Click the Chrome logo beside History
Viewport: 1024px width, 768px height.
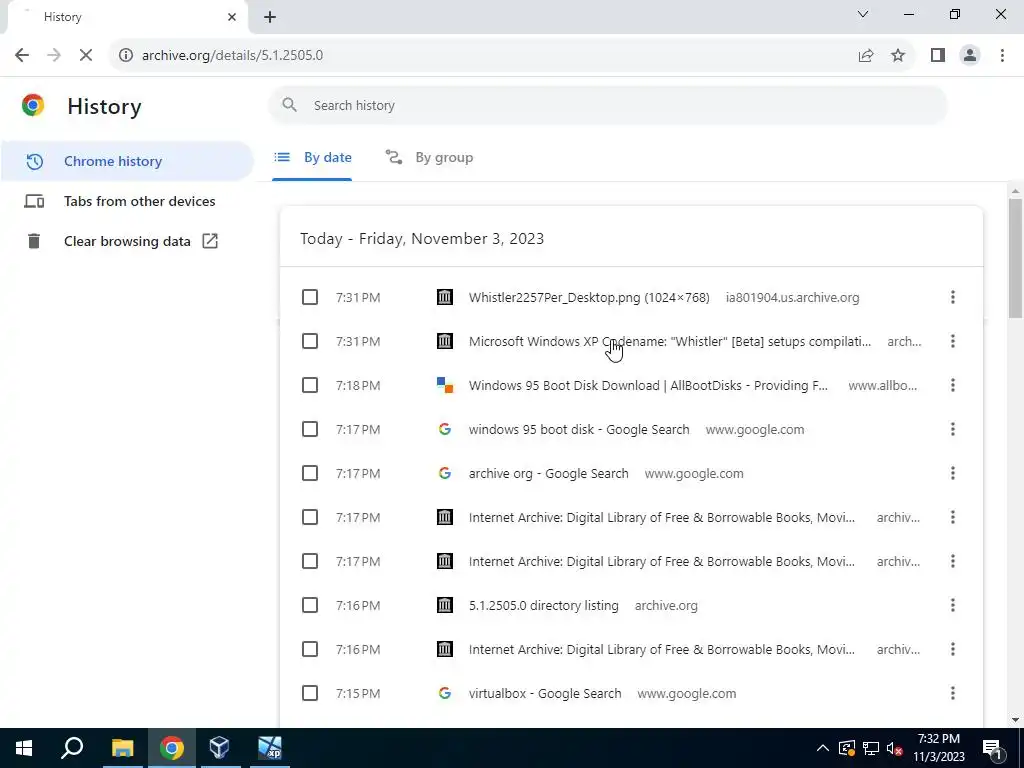tap(33, 105)
